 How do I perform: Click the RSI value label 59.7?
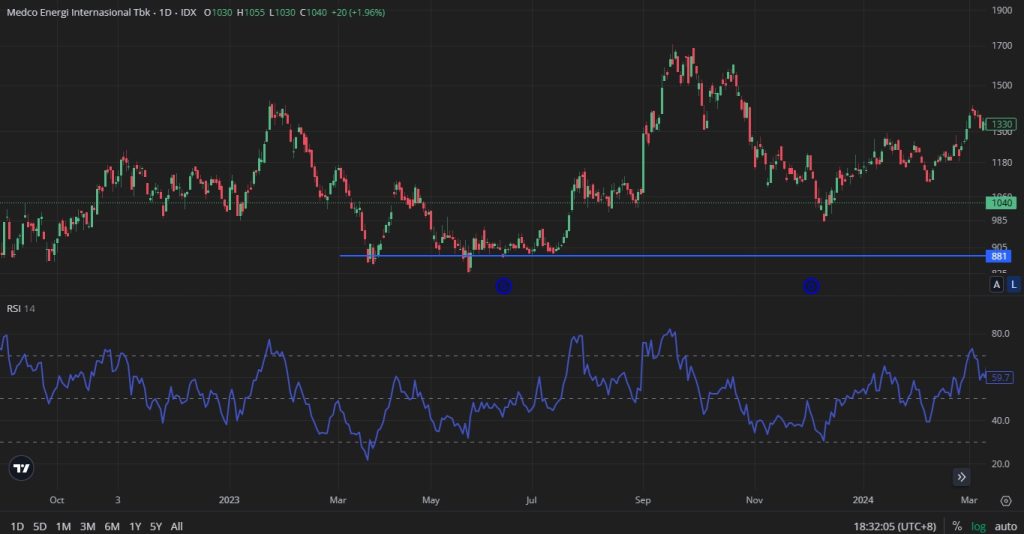(x=1000, y=377)
